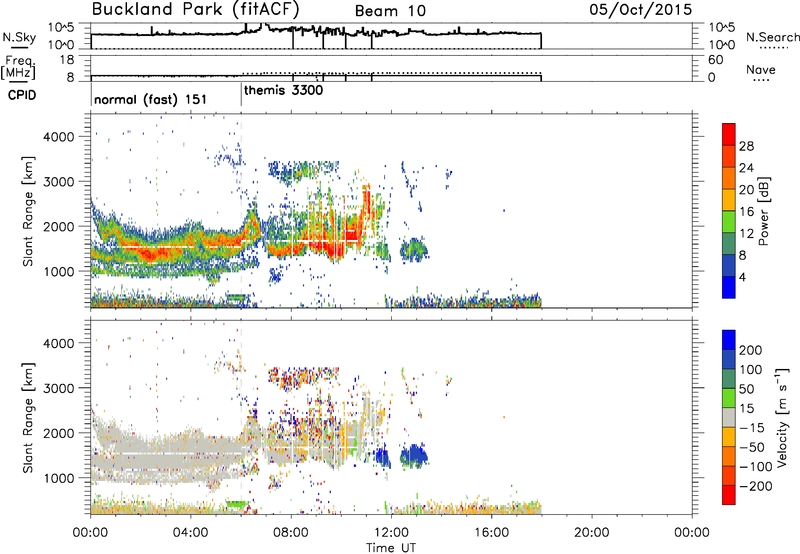800x554 pixels.
Task: Click the '12:00' time axis tick label
Action: tap(391, 533)
